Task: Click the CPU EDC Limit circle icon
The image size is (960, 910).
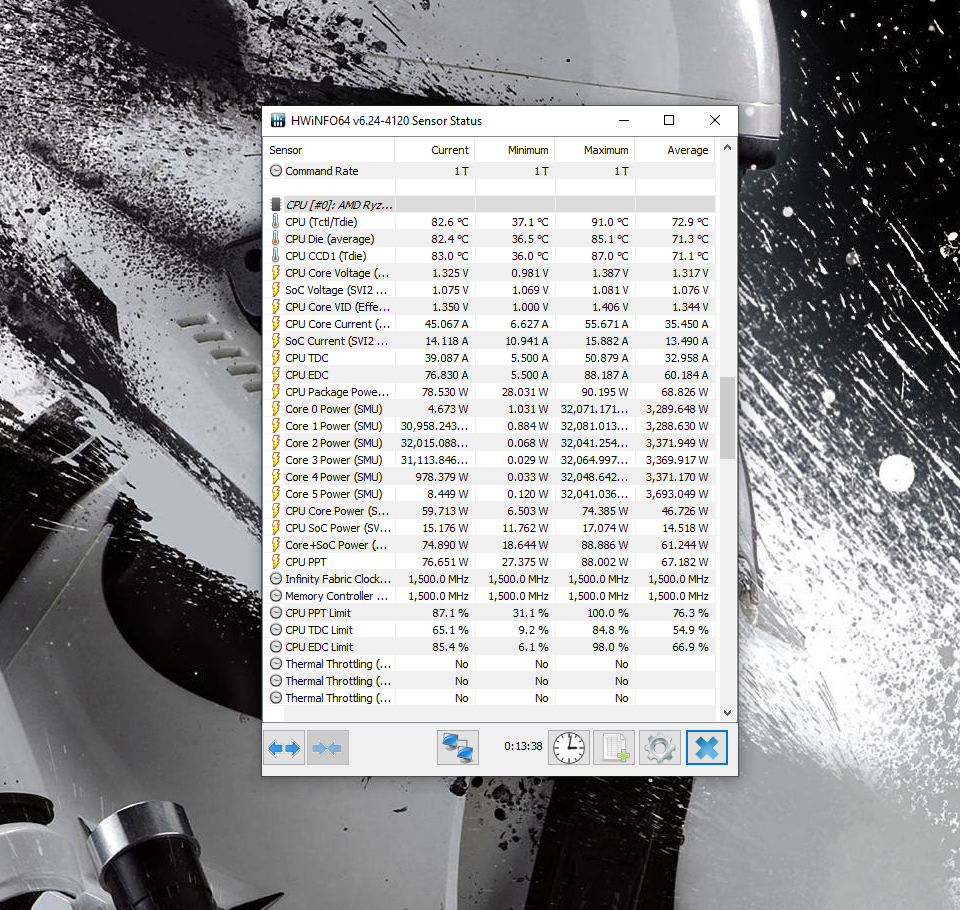Action: tap(276, 647)
